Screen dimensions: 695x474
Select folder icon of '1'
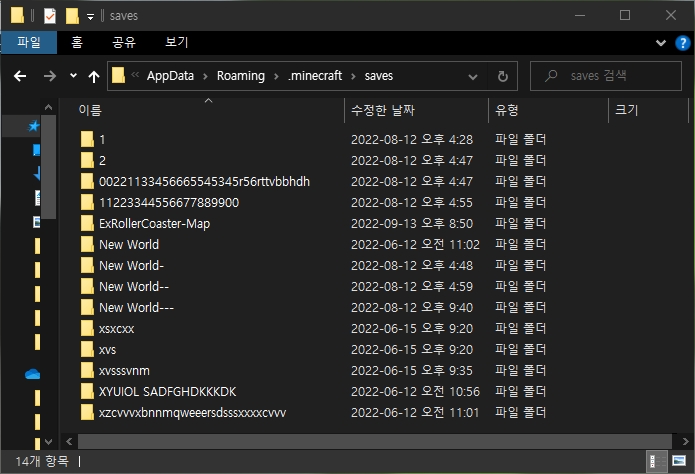(87, 139)
